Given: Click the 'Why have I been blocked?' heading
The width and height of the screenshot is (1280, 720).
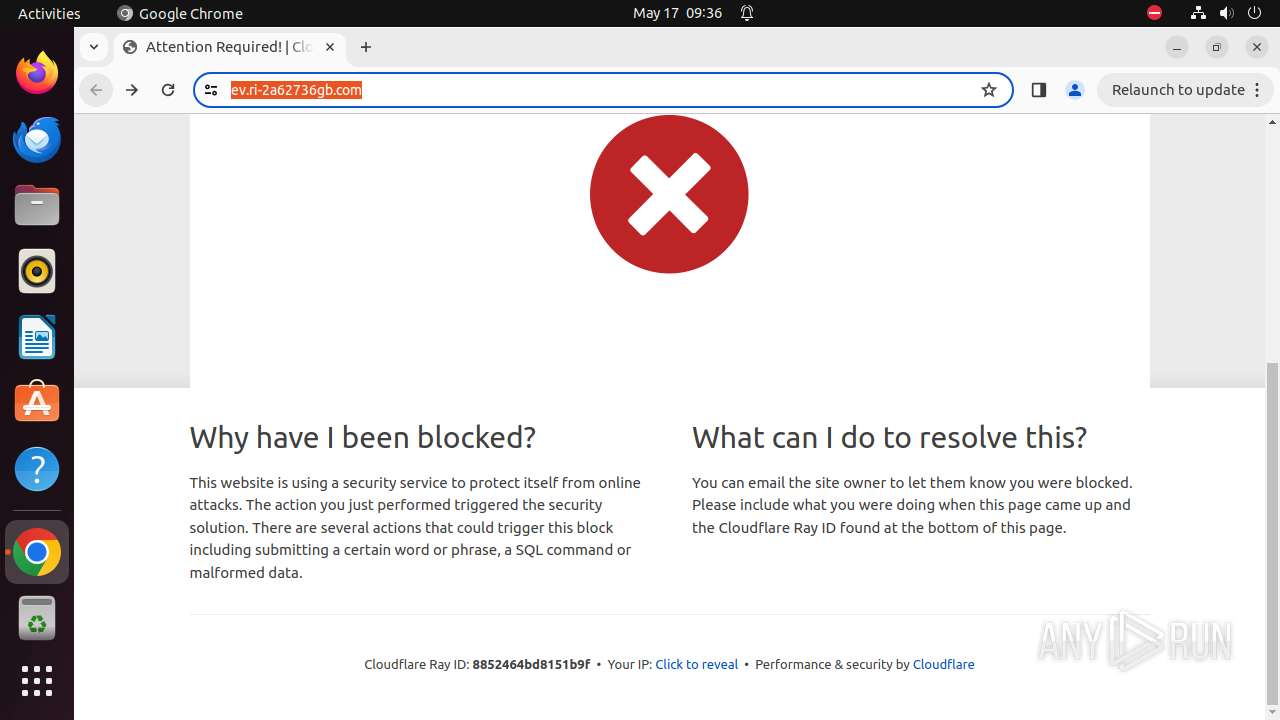Looking at the screenshot, I should 363,437.
